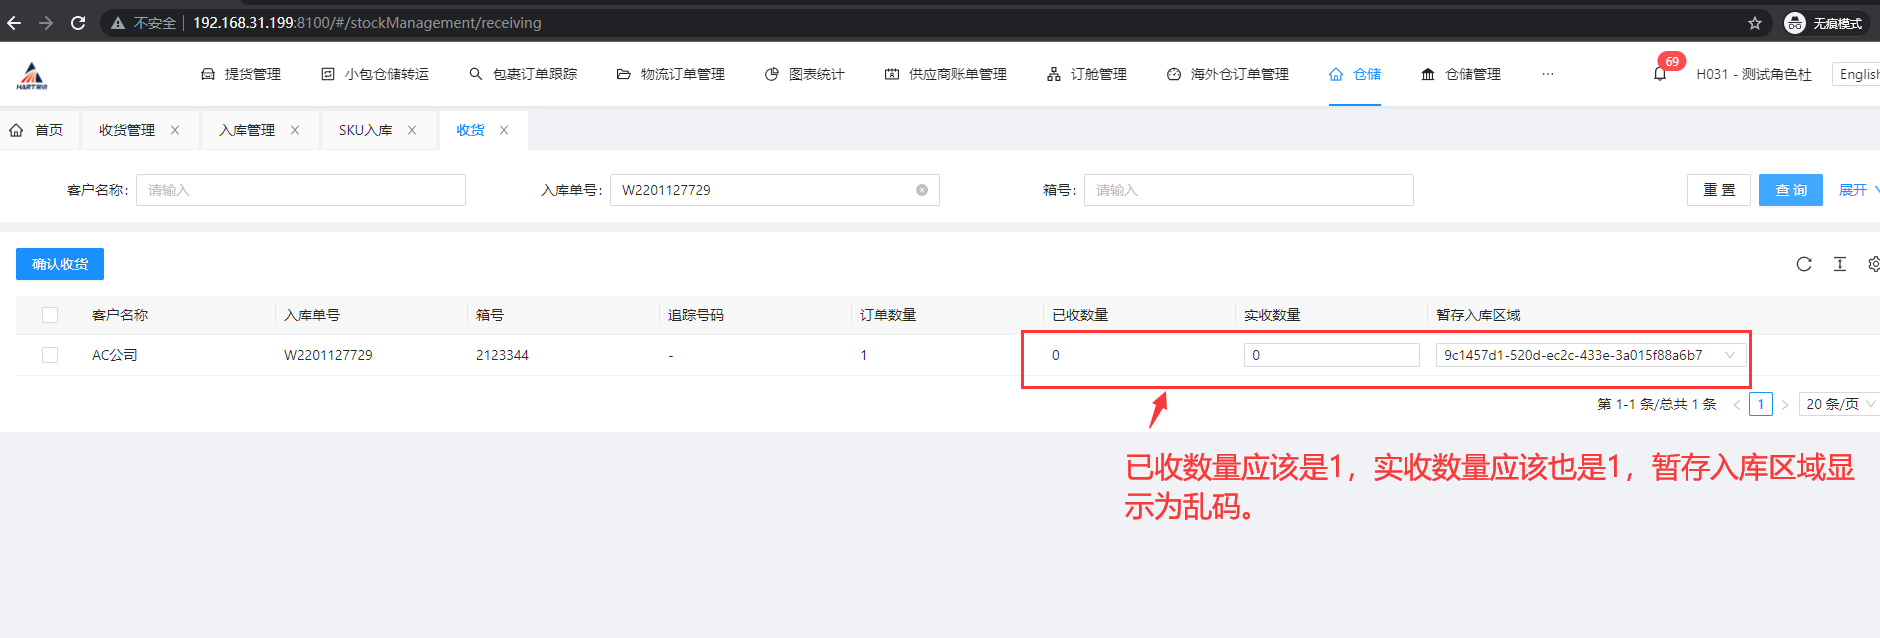Screen dimensions: 1880x638
Task: Click the 实收数量 input field
Action: pos(1330,355)
